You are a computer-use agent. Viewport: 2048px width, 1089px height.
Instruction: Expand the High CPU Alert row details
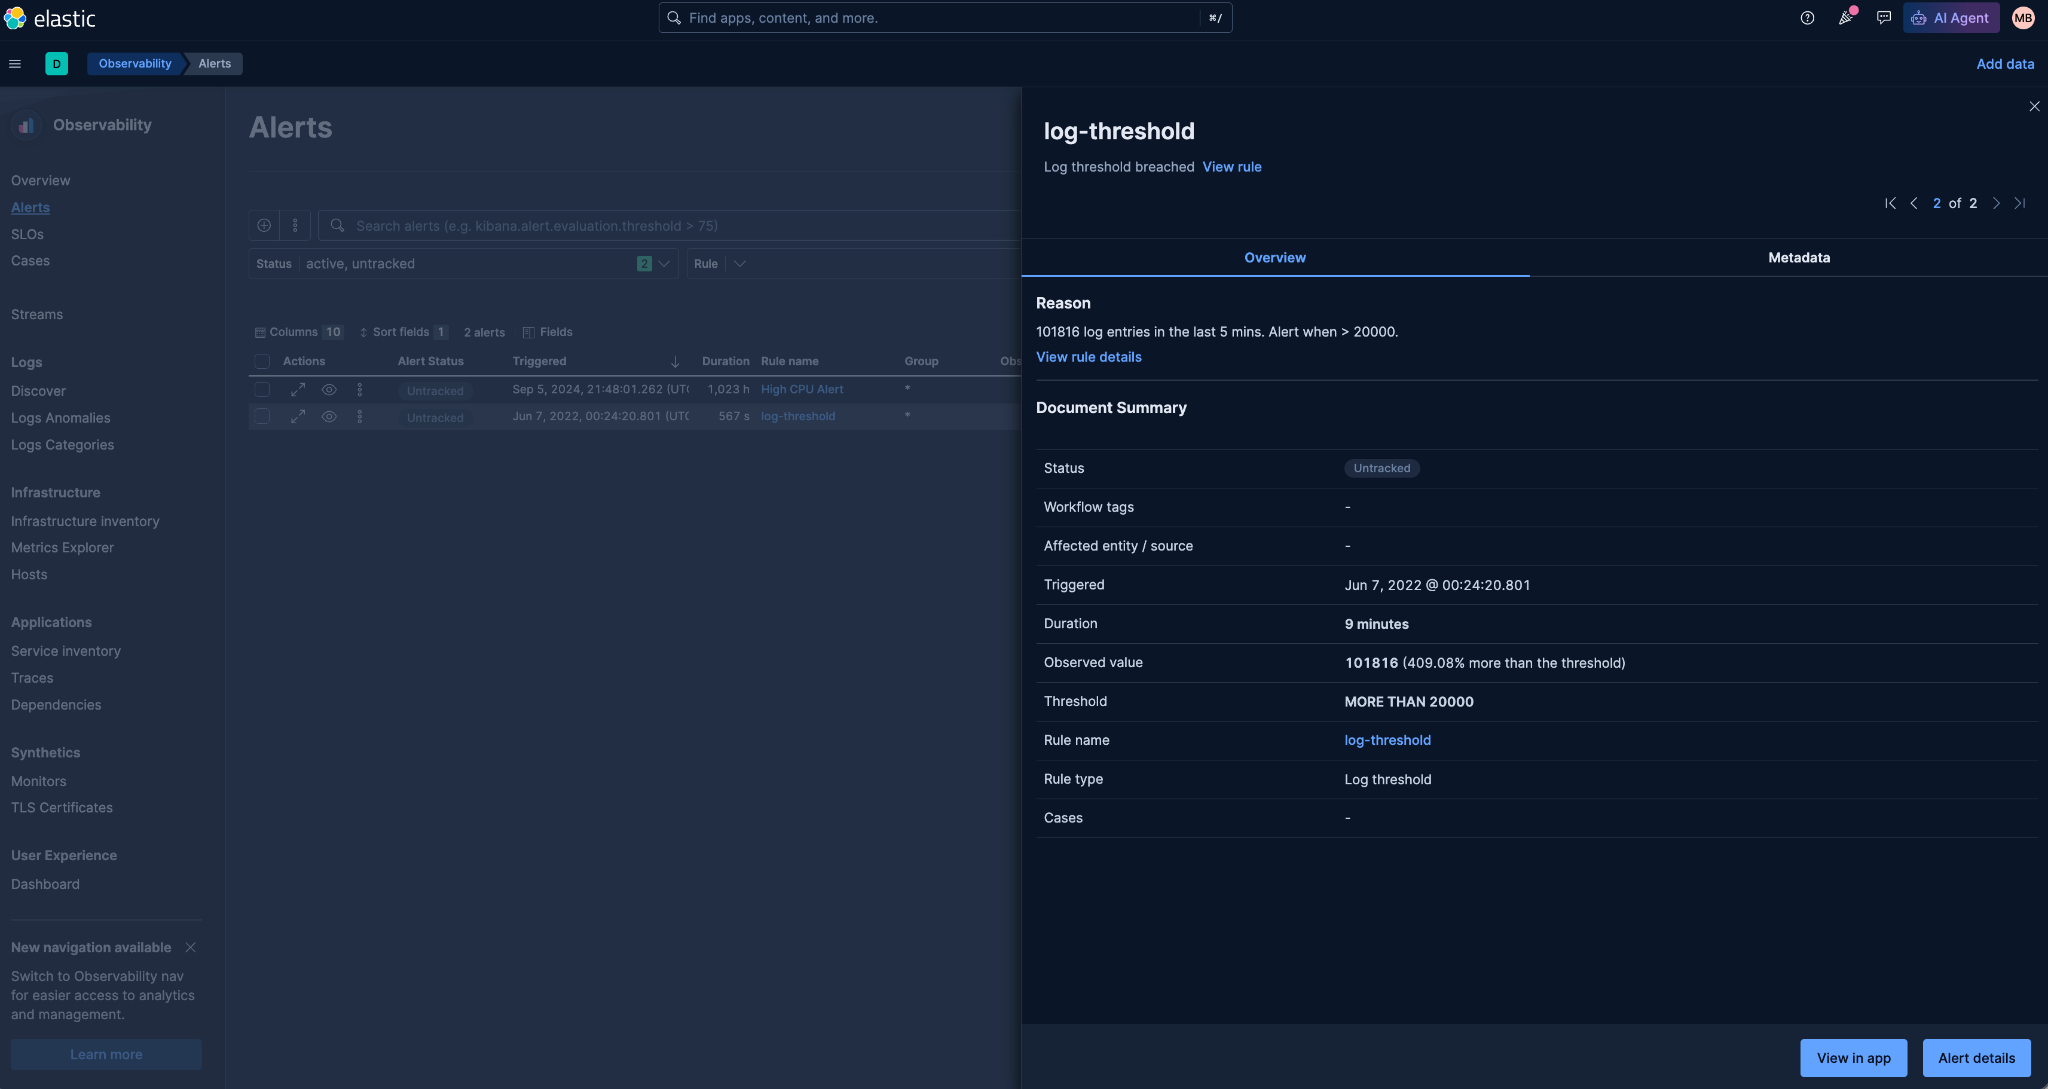coord(298,389)
